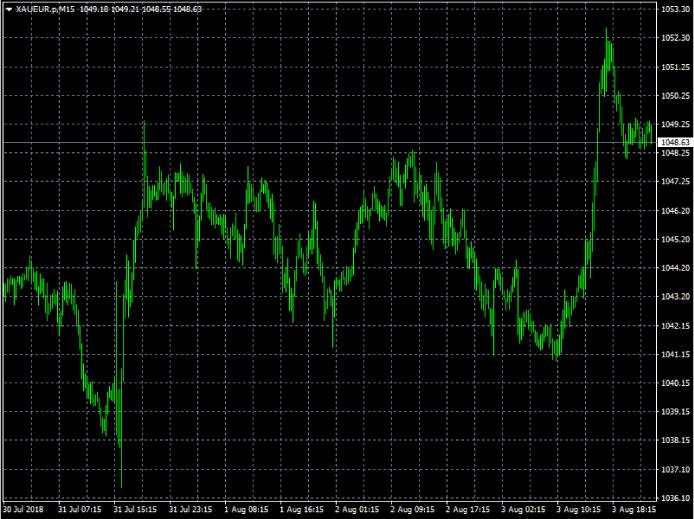Click the 1050.25 price scale label
694x519 pixels.
(x=675, y=96)
